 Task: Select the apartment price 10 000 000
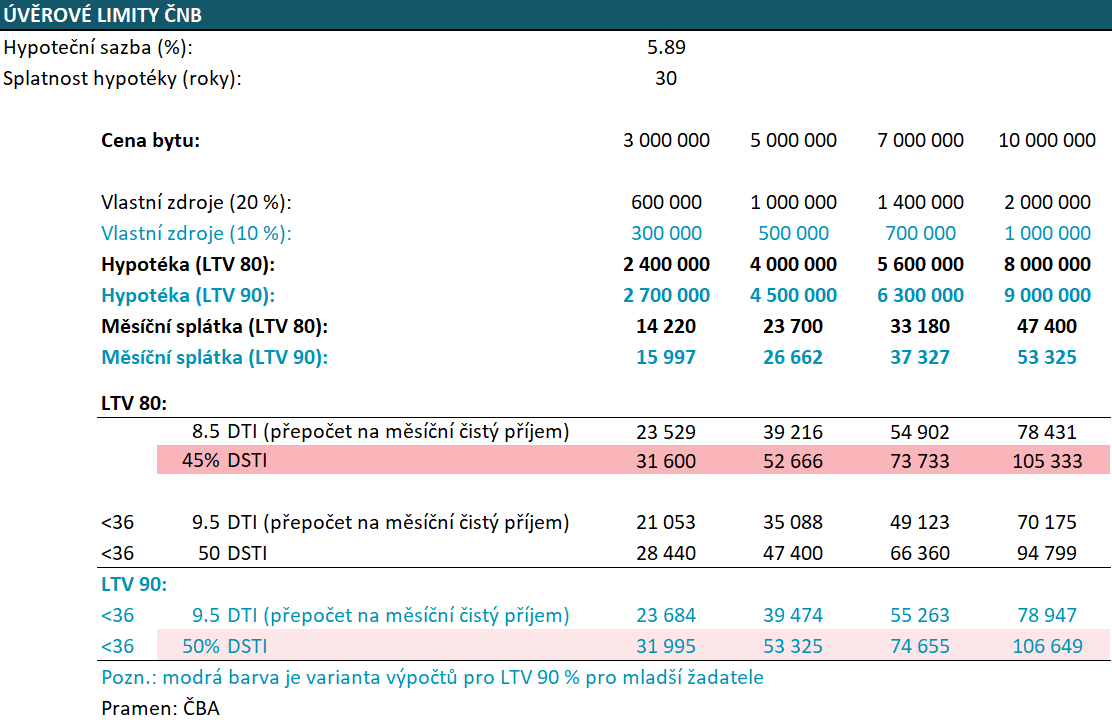1047,140
